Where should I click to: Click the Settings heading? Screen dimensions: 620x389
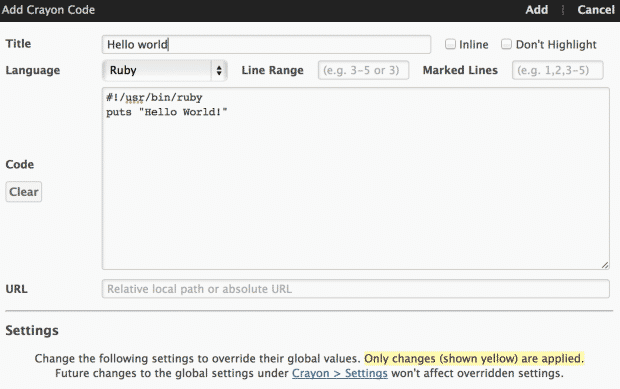click(32, 330)
